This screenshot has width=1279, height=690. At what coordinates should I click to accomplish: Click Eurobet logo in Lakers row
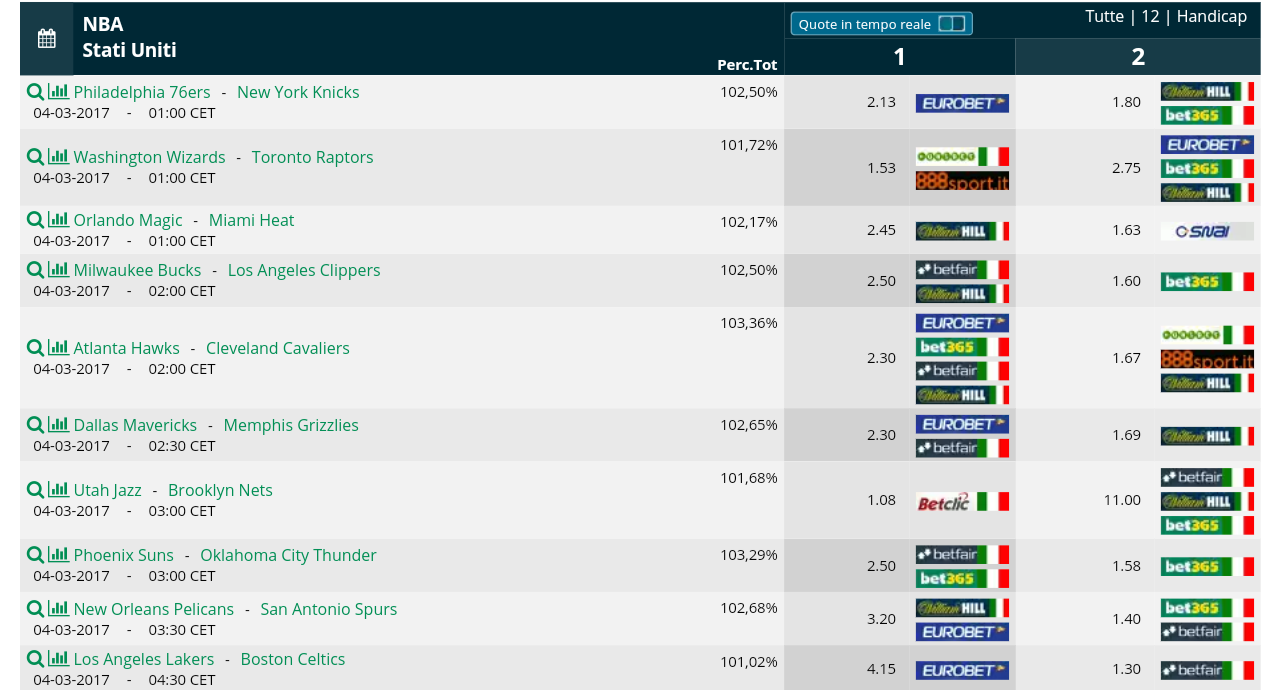pos(962,670)
